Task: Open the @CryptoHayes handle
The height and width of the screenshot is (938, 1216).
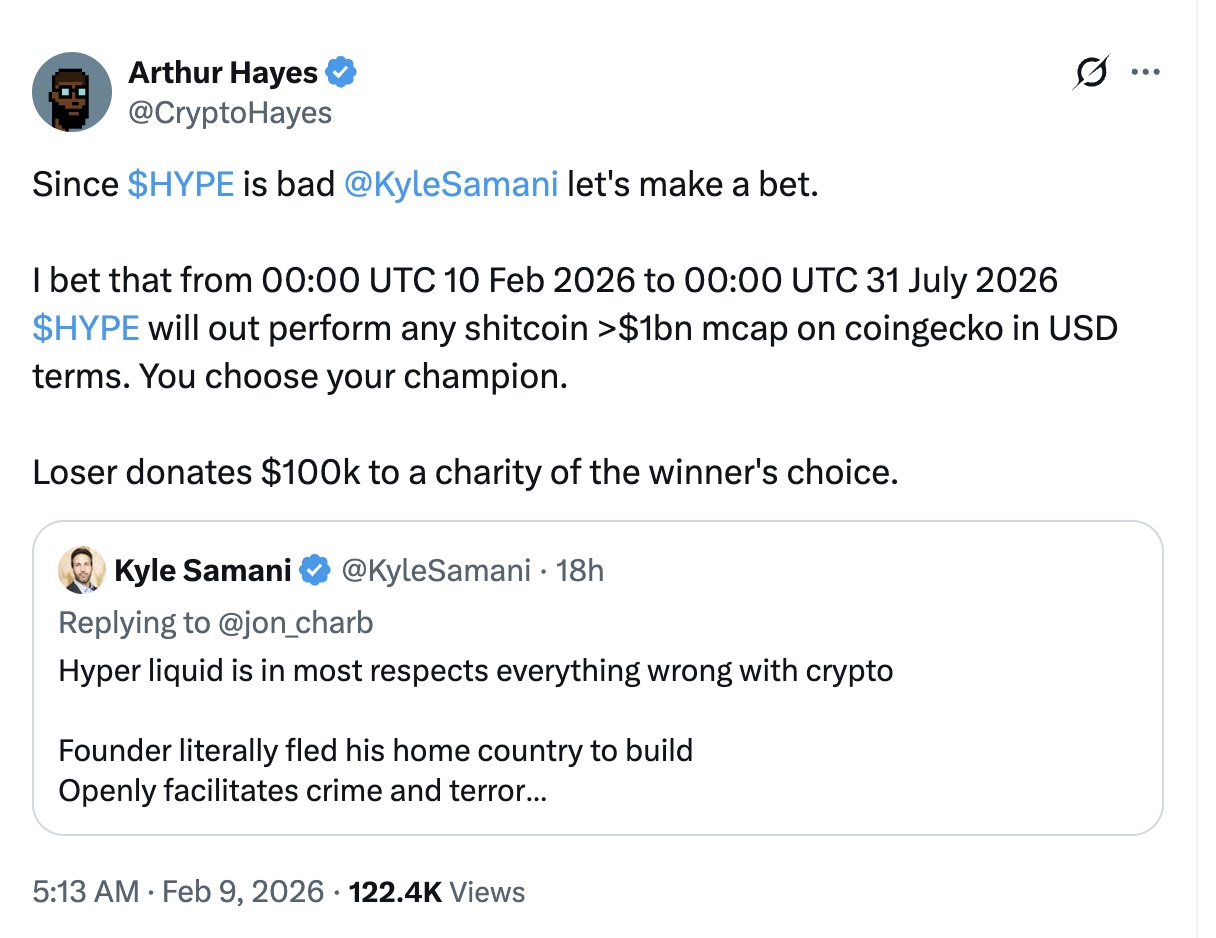Action: click(x=230, y=112)
